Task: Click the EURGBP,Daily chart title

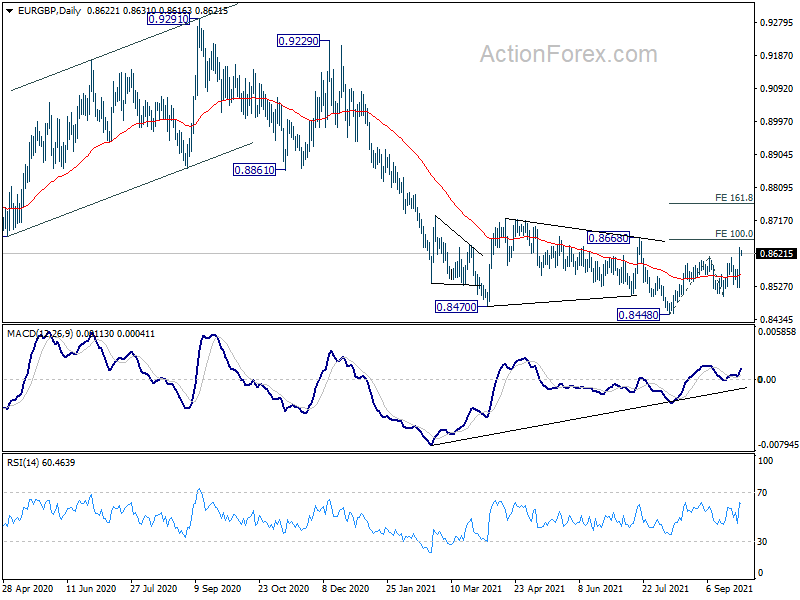Action: (x=49, y=11)
